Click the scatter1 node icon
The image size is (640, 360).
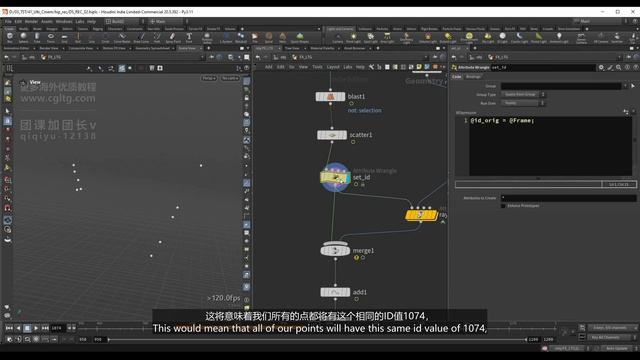click(332, 135)
